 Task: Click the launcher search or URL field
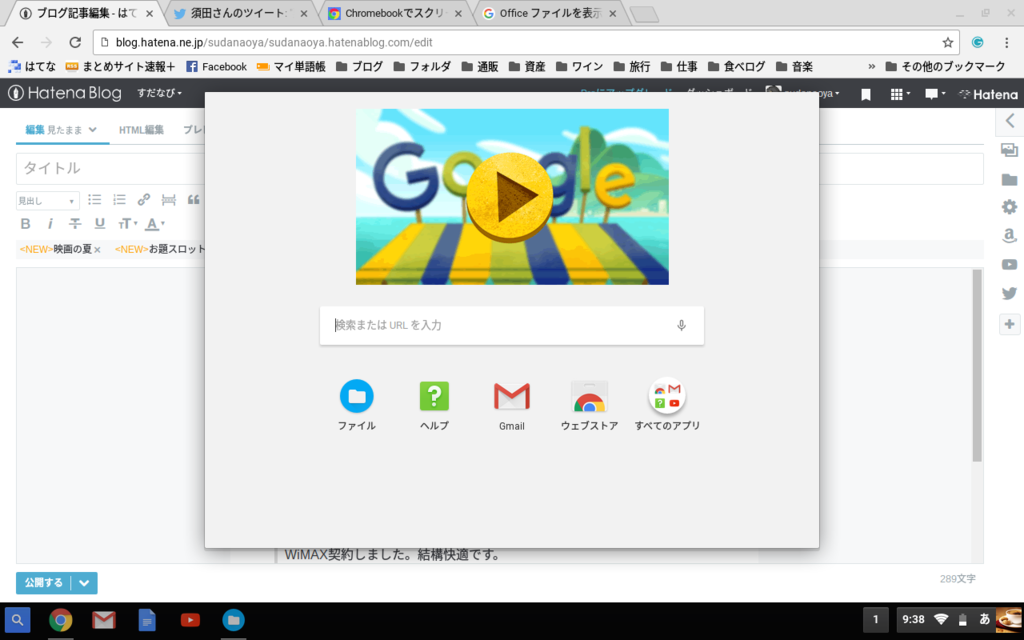click(x=511, y=325)
